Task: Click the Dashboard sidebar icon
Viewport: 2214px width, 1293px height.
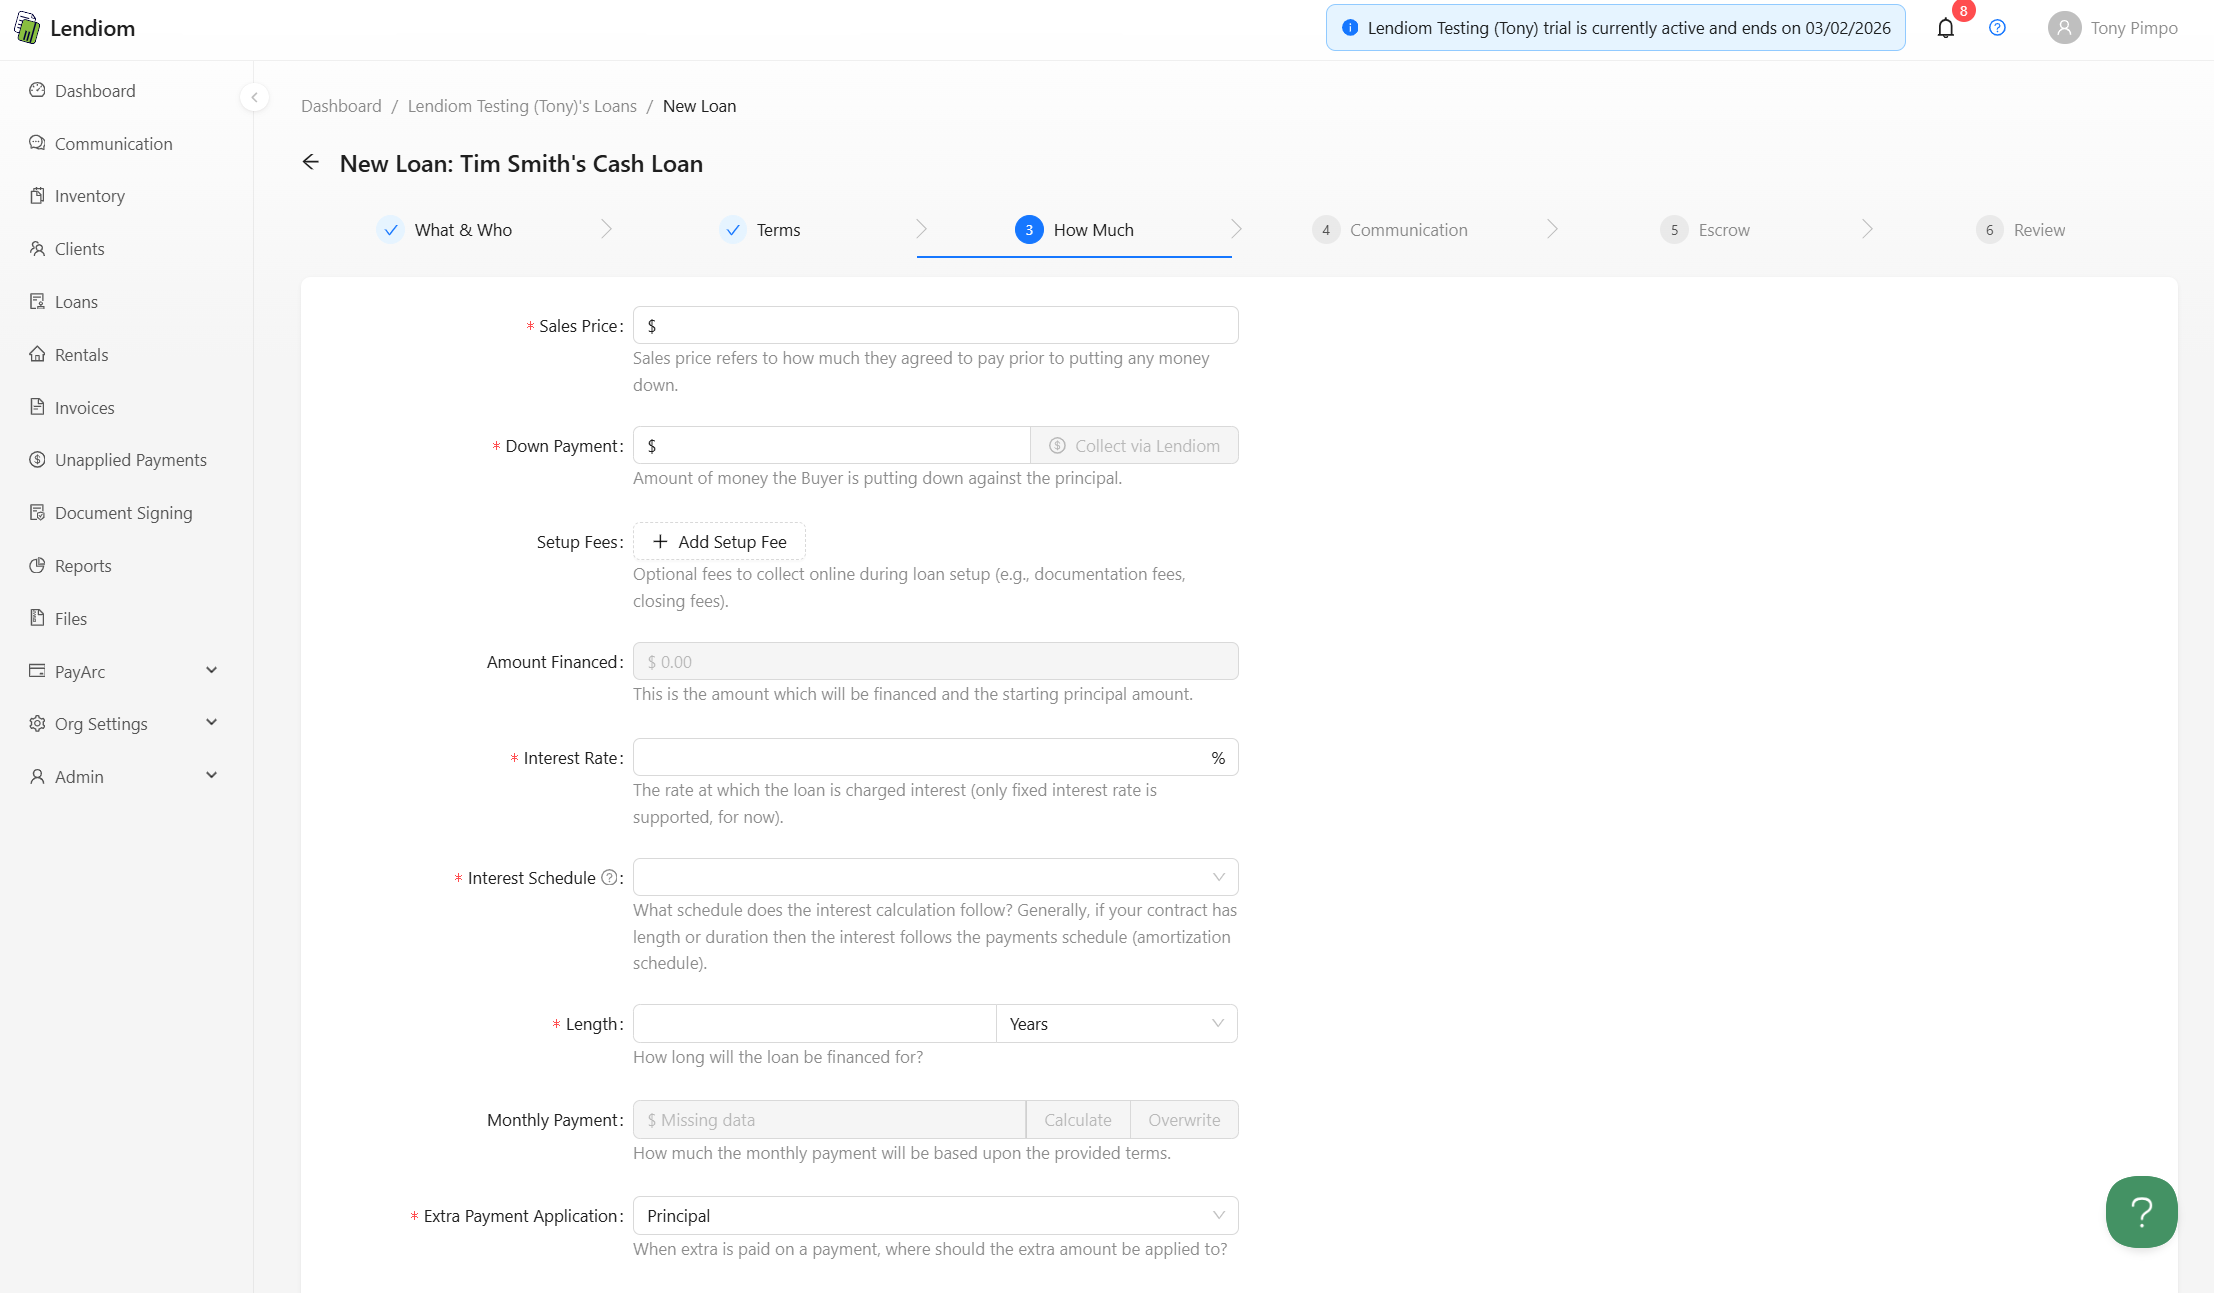Action: point(37,90)
